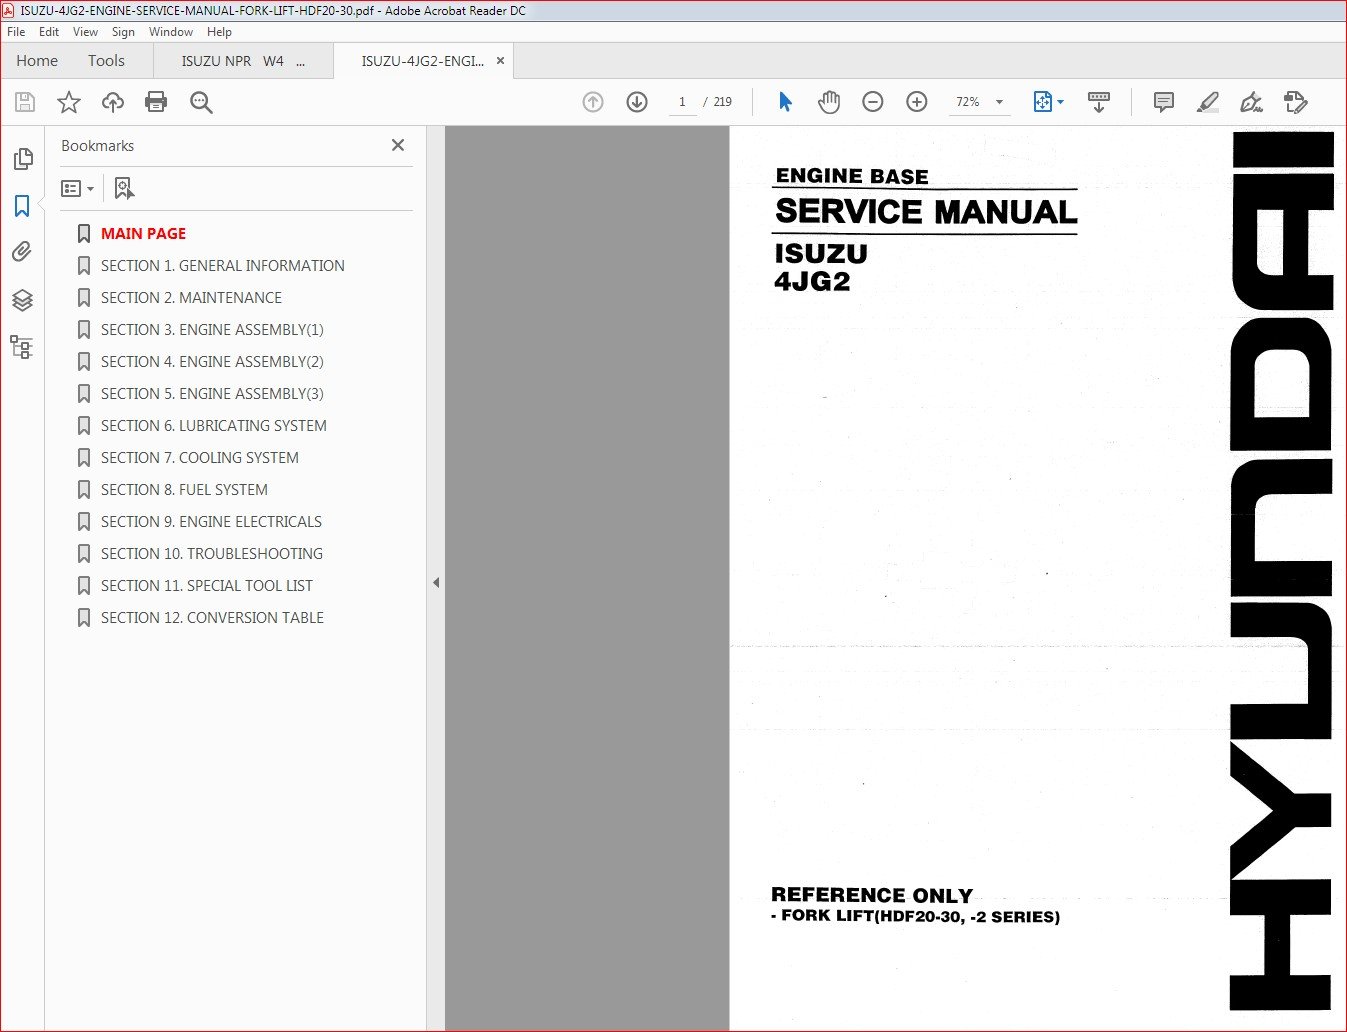Click the 'ENGINE BASE' text on the page
The height and width of the screenshot is (1032, 1347).
coord(852,176)
